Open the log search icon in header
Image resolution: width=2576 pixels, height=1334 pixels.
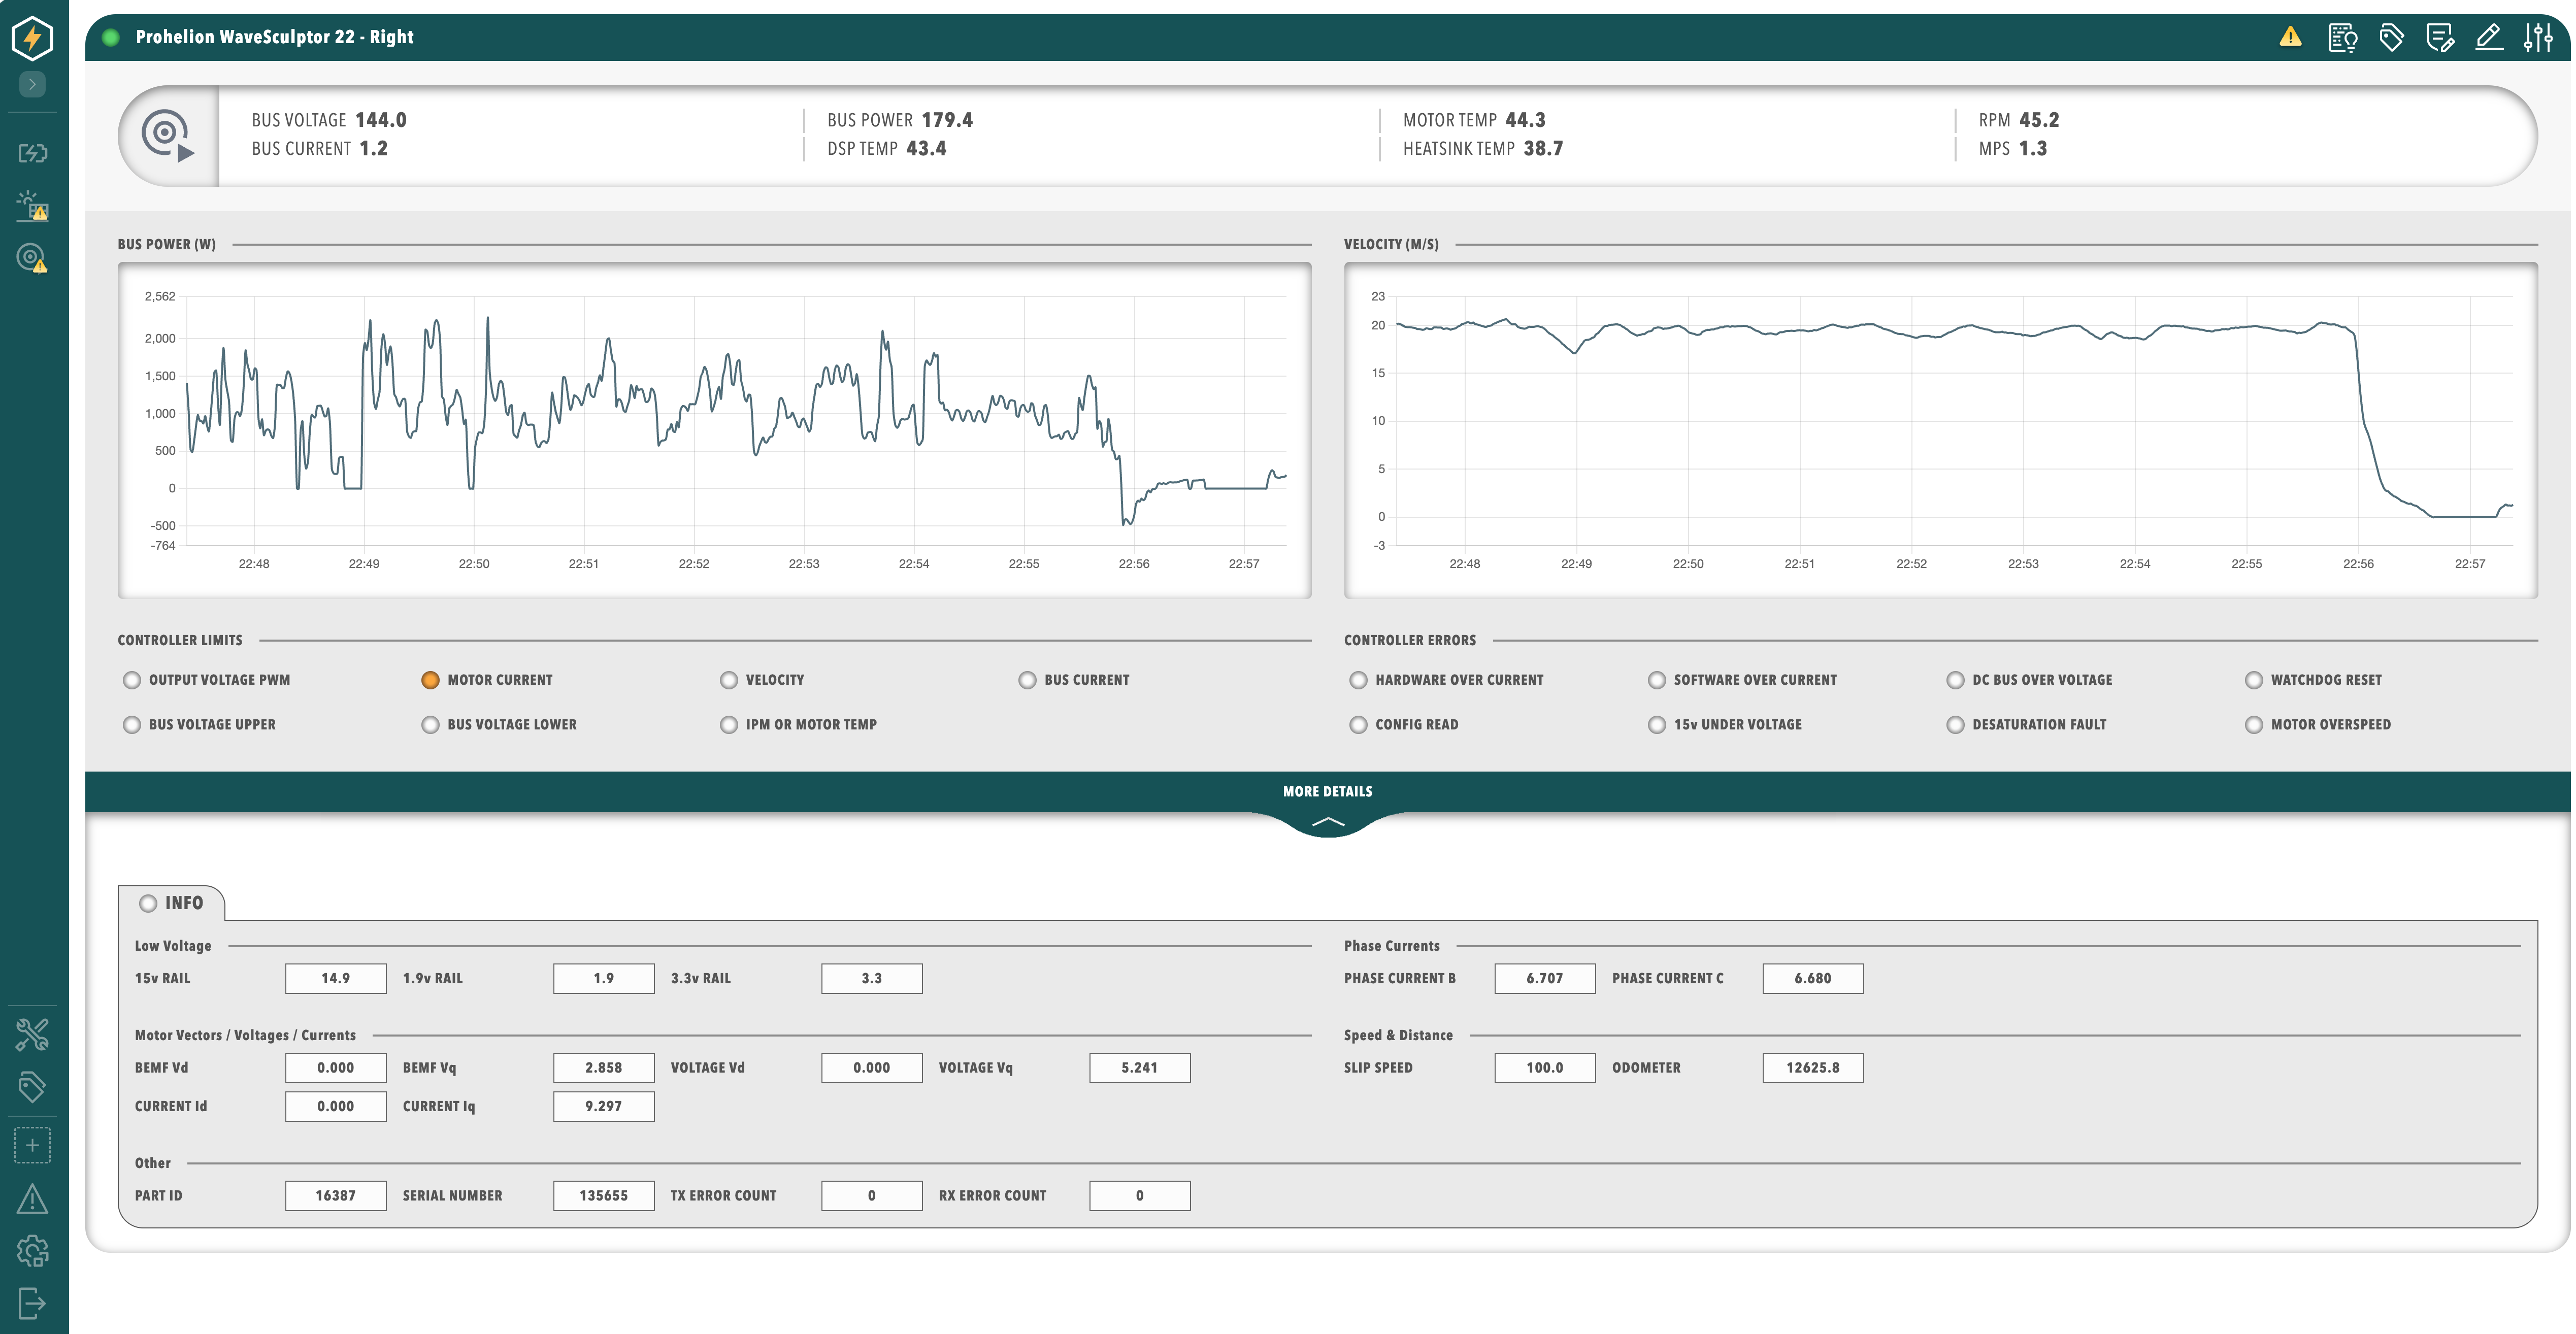[2343, 38]
